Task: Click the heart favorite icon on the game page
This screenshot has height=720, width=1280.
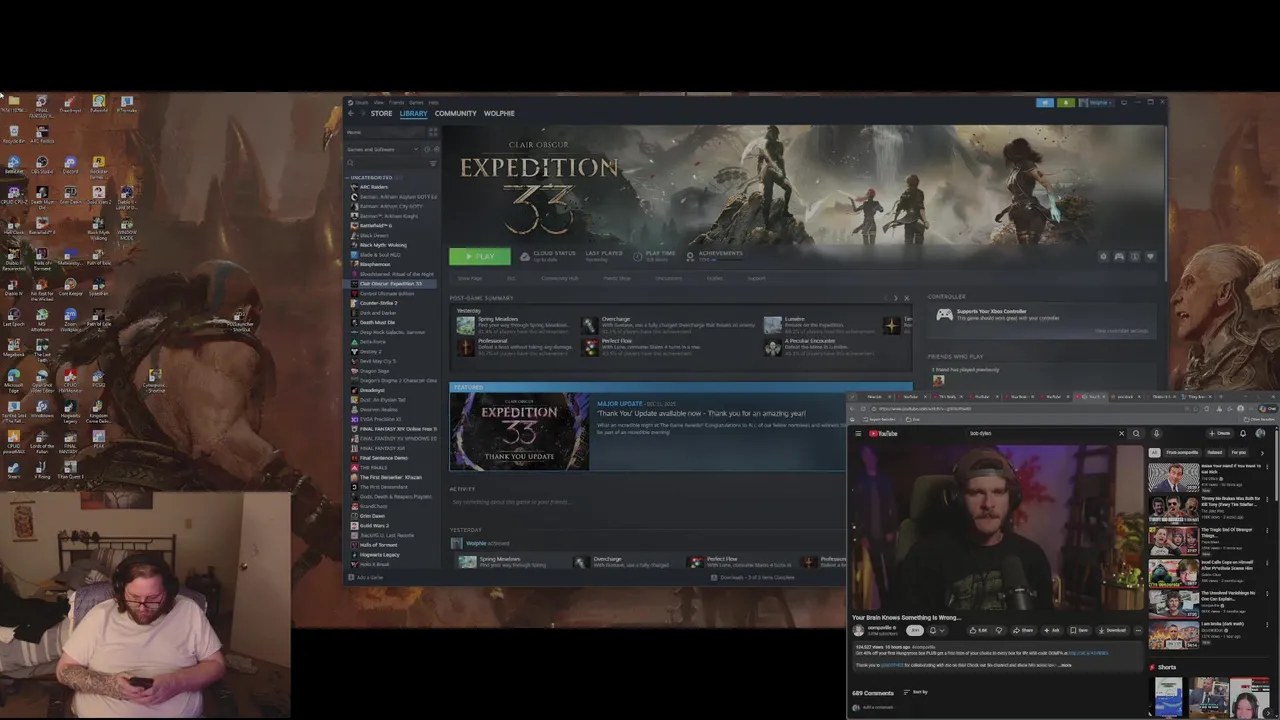Action: [1150, 257]
